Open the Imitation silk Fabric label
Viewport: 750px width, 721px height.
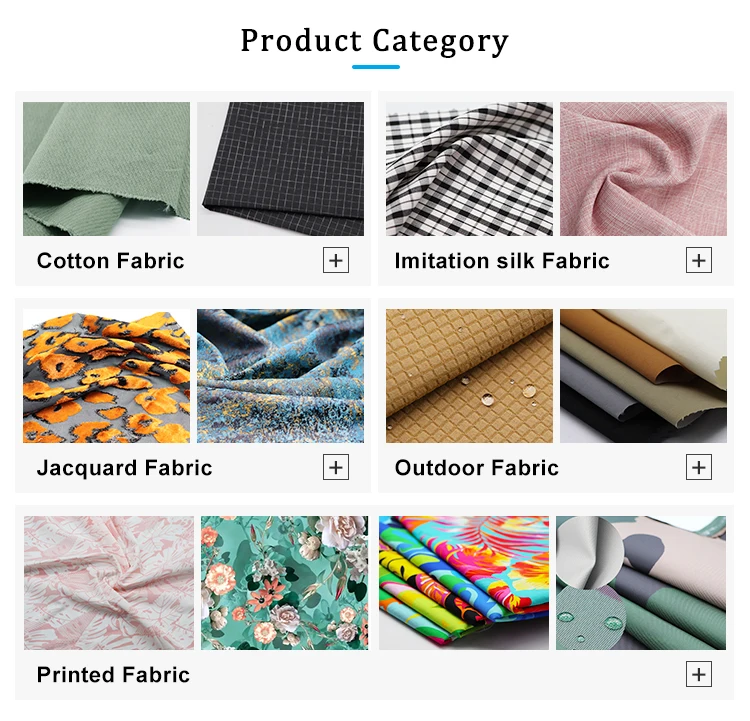click(x=502, y=261)
